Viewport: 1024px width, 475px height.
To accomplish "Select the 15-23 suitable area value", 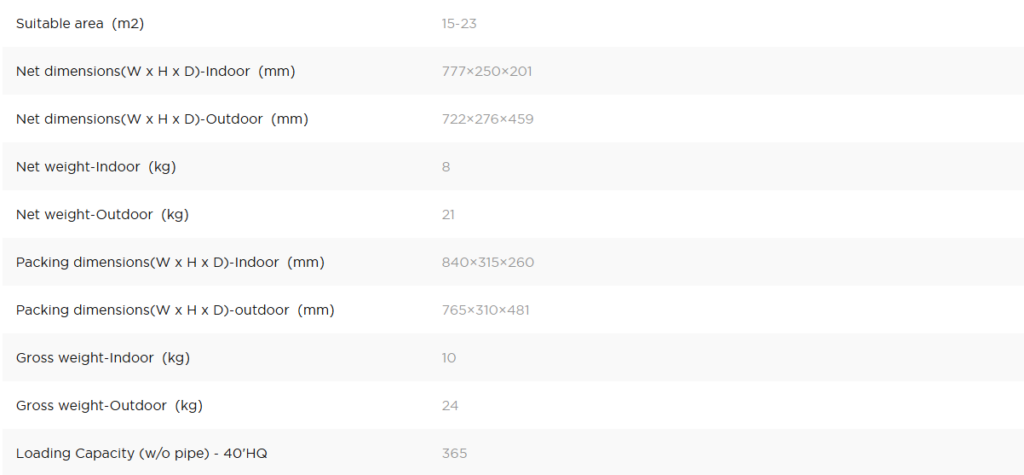I will pos(459,24).
